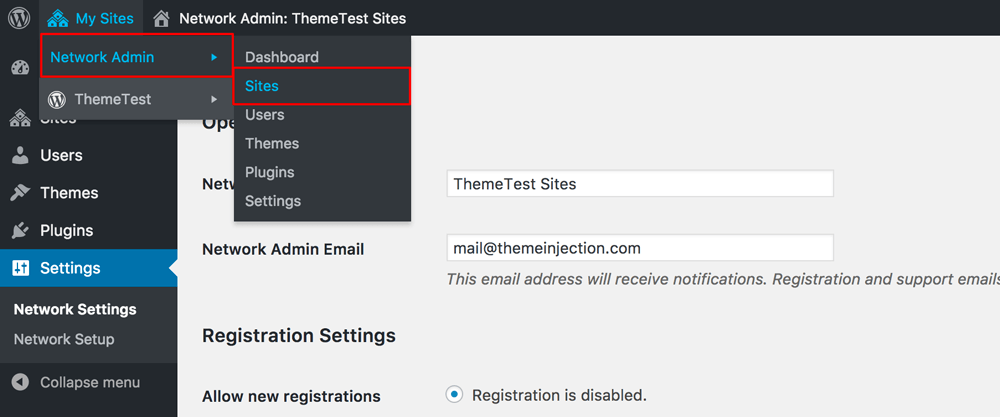
Task: Click the Plugins plug icon in sidebar
Action: tap(20, 230)
